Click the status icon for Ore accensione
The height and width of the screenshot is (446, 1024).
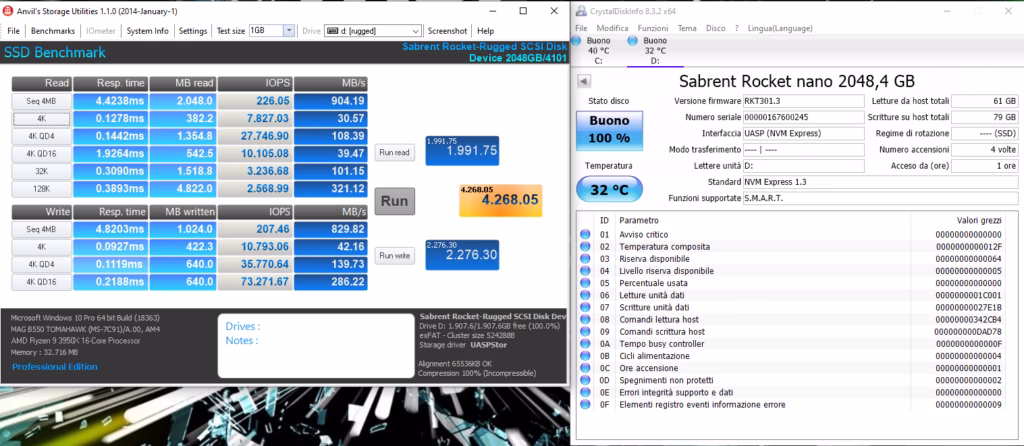(585, 368)
